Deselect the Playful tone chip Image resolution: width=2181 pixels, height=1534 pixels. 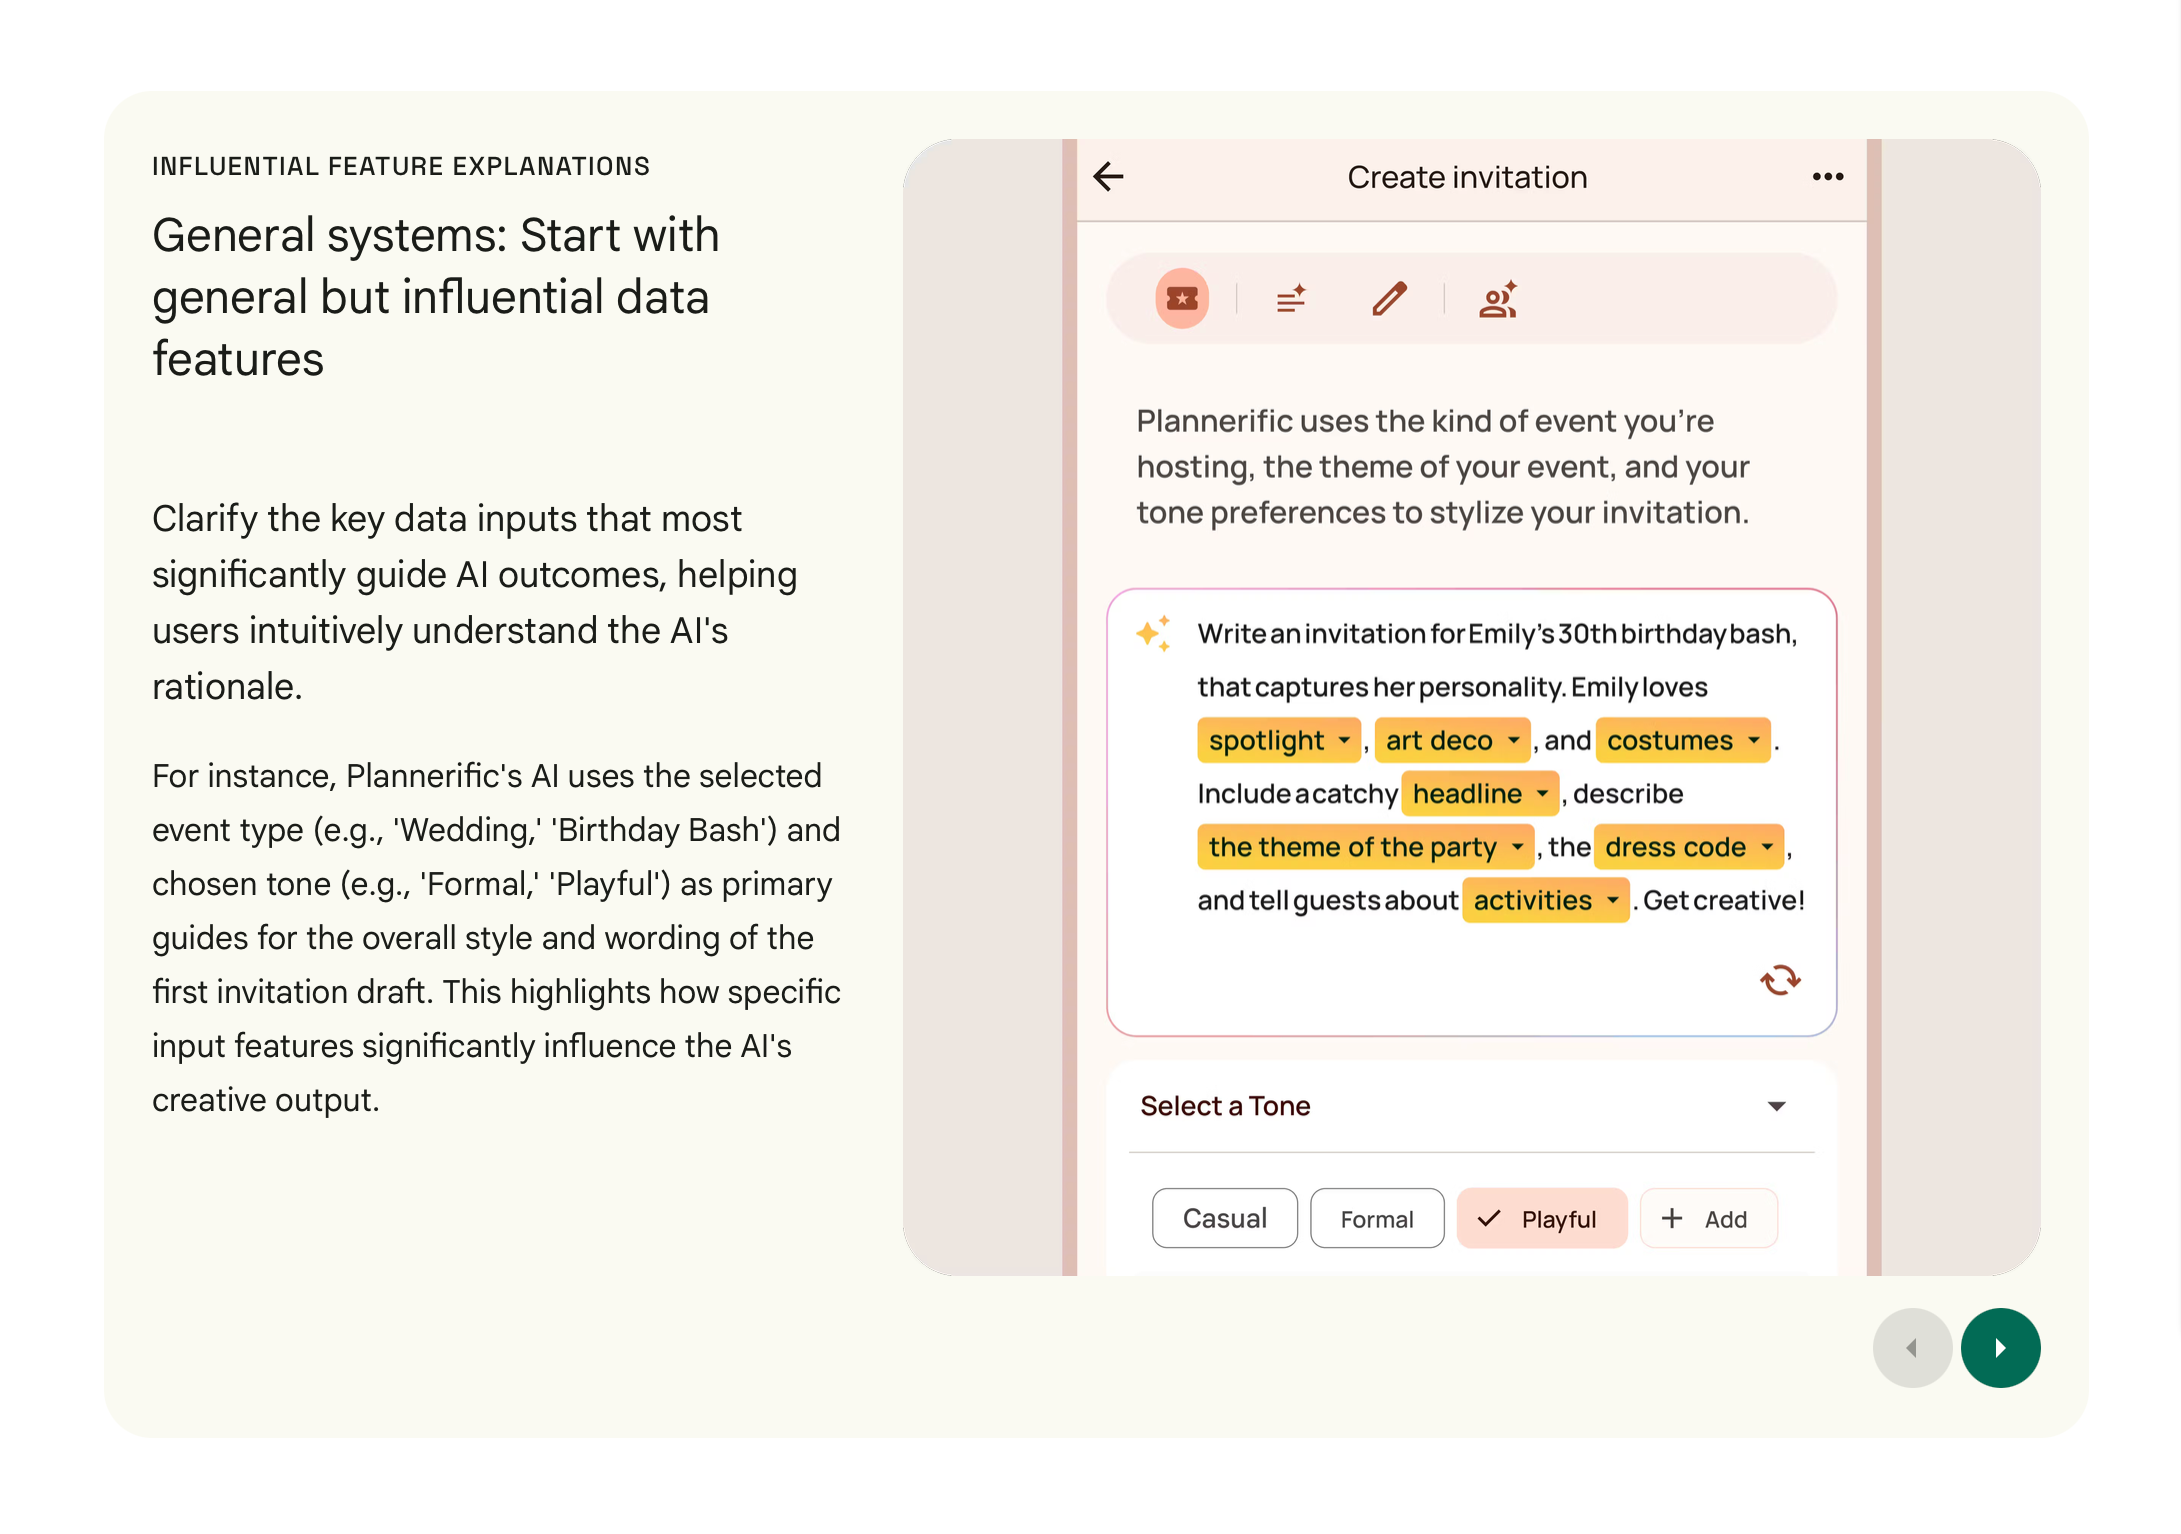[x=1541, y=1218]
